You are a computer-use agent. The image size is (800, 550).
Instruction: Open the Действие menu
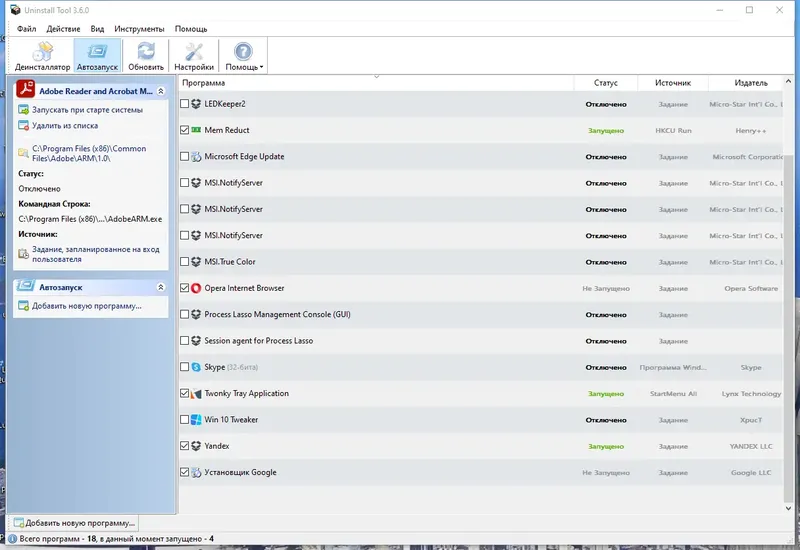click(x=63, y=29)
